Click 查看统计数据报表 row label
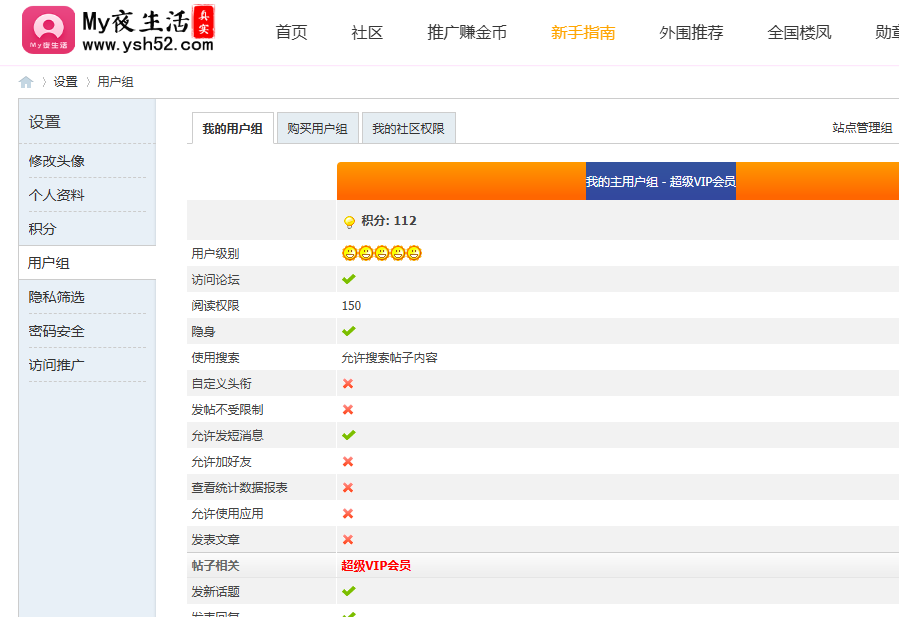This screenshot has height=617, width=899. click(x=240, y=487)
